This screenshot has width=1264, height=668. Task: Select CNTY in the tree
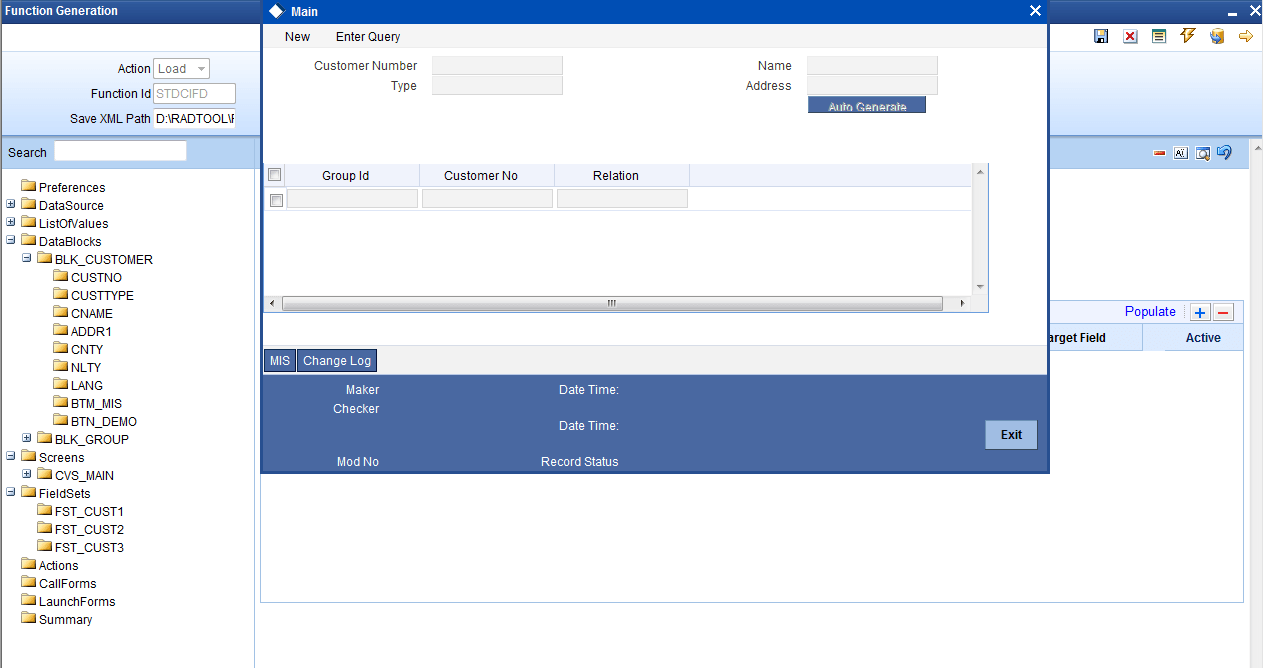tap(87, 349)
